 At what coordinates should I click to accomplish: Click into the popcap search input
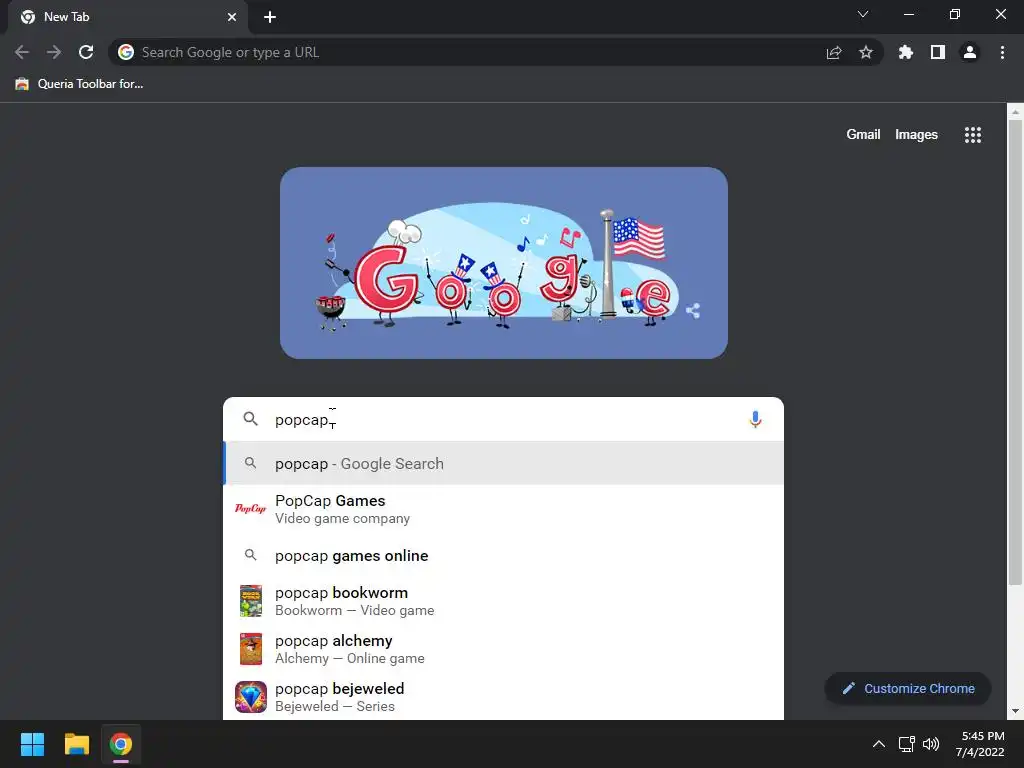(x=503, y=419)
